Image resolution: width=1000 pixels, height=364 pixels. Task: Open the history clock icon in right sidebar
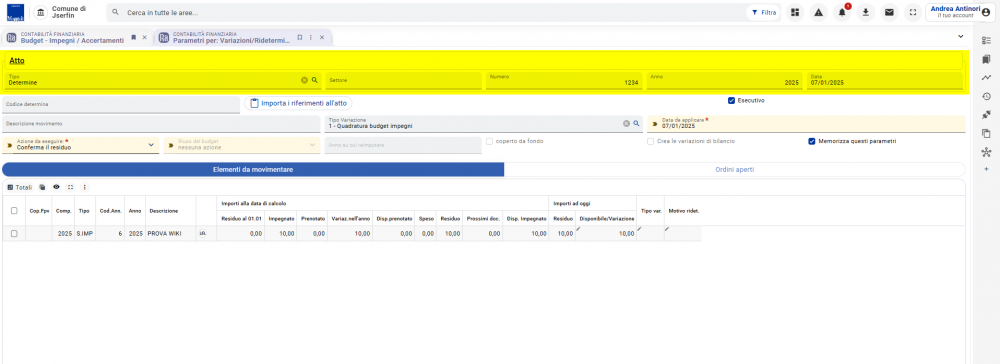[986, 96]
